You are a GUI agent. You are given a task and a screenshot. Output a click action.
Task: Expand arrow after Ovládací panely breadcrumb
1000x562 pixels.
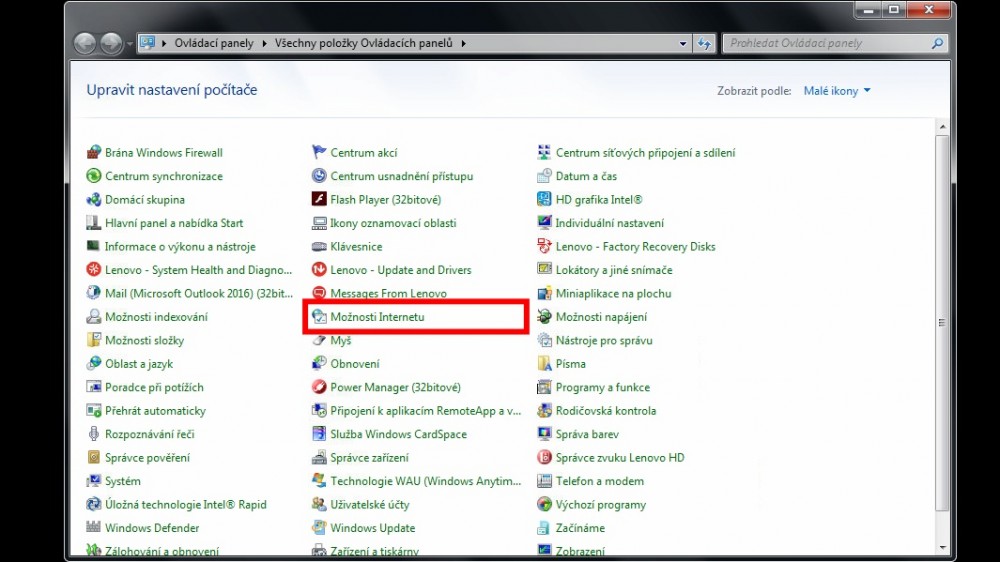coord(265,44)
